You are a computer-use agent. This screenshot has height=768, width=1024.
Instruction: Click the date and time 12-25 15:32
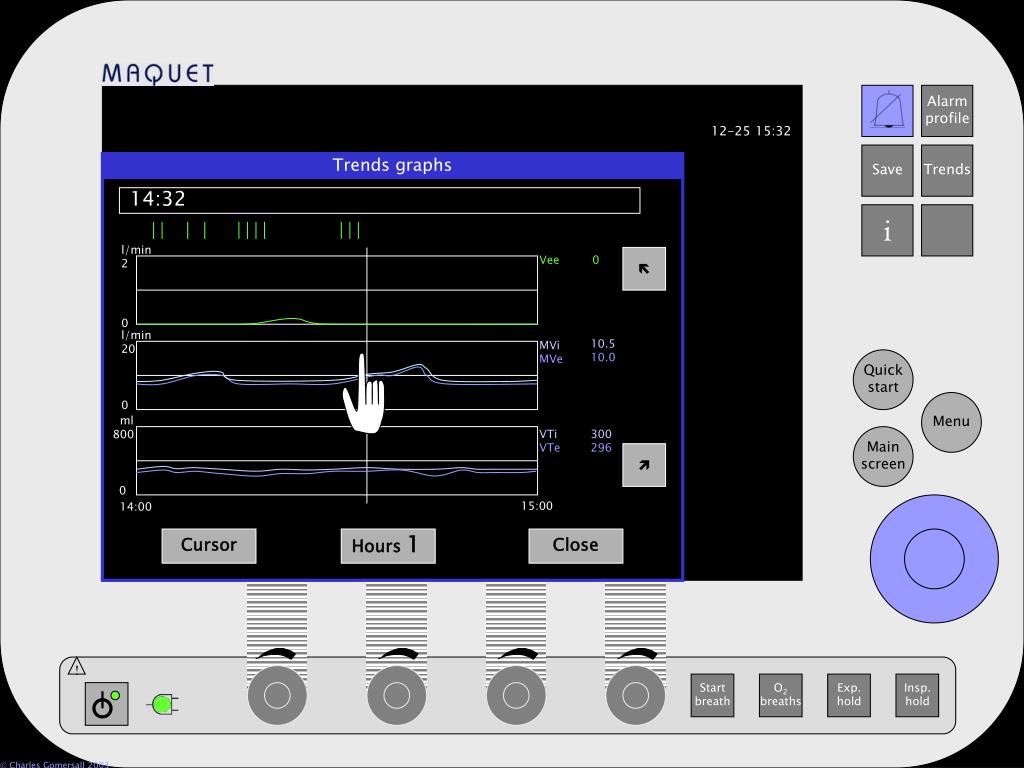[751, 131]
